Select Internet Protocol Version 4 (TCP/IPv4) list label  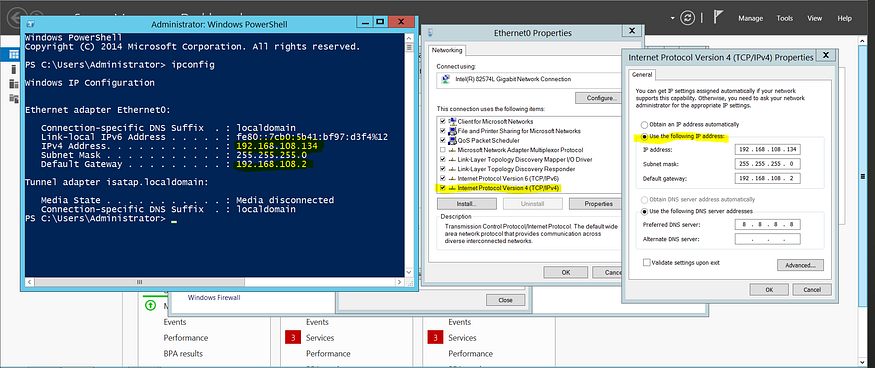508,188
